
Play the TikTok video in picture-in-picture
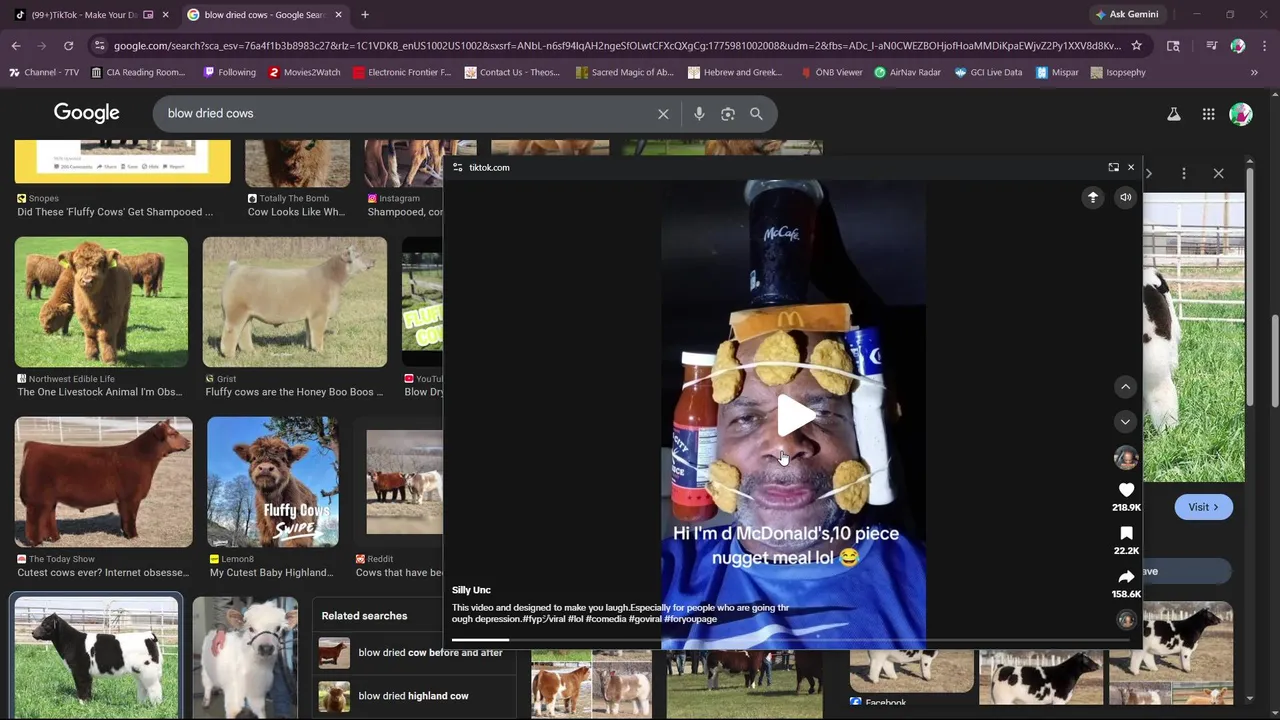pyautogui.click(x=796, y=416)
